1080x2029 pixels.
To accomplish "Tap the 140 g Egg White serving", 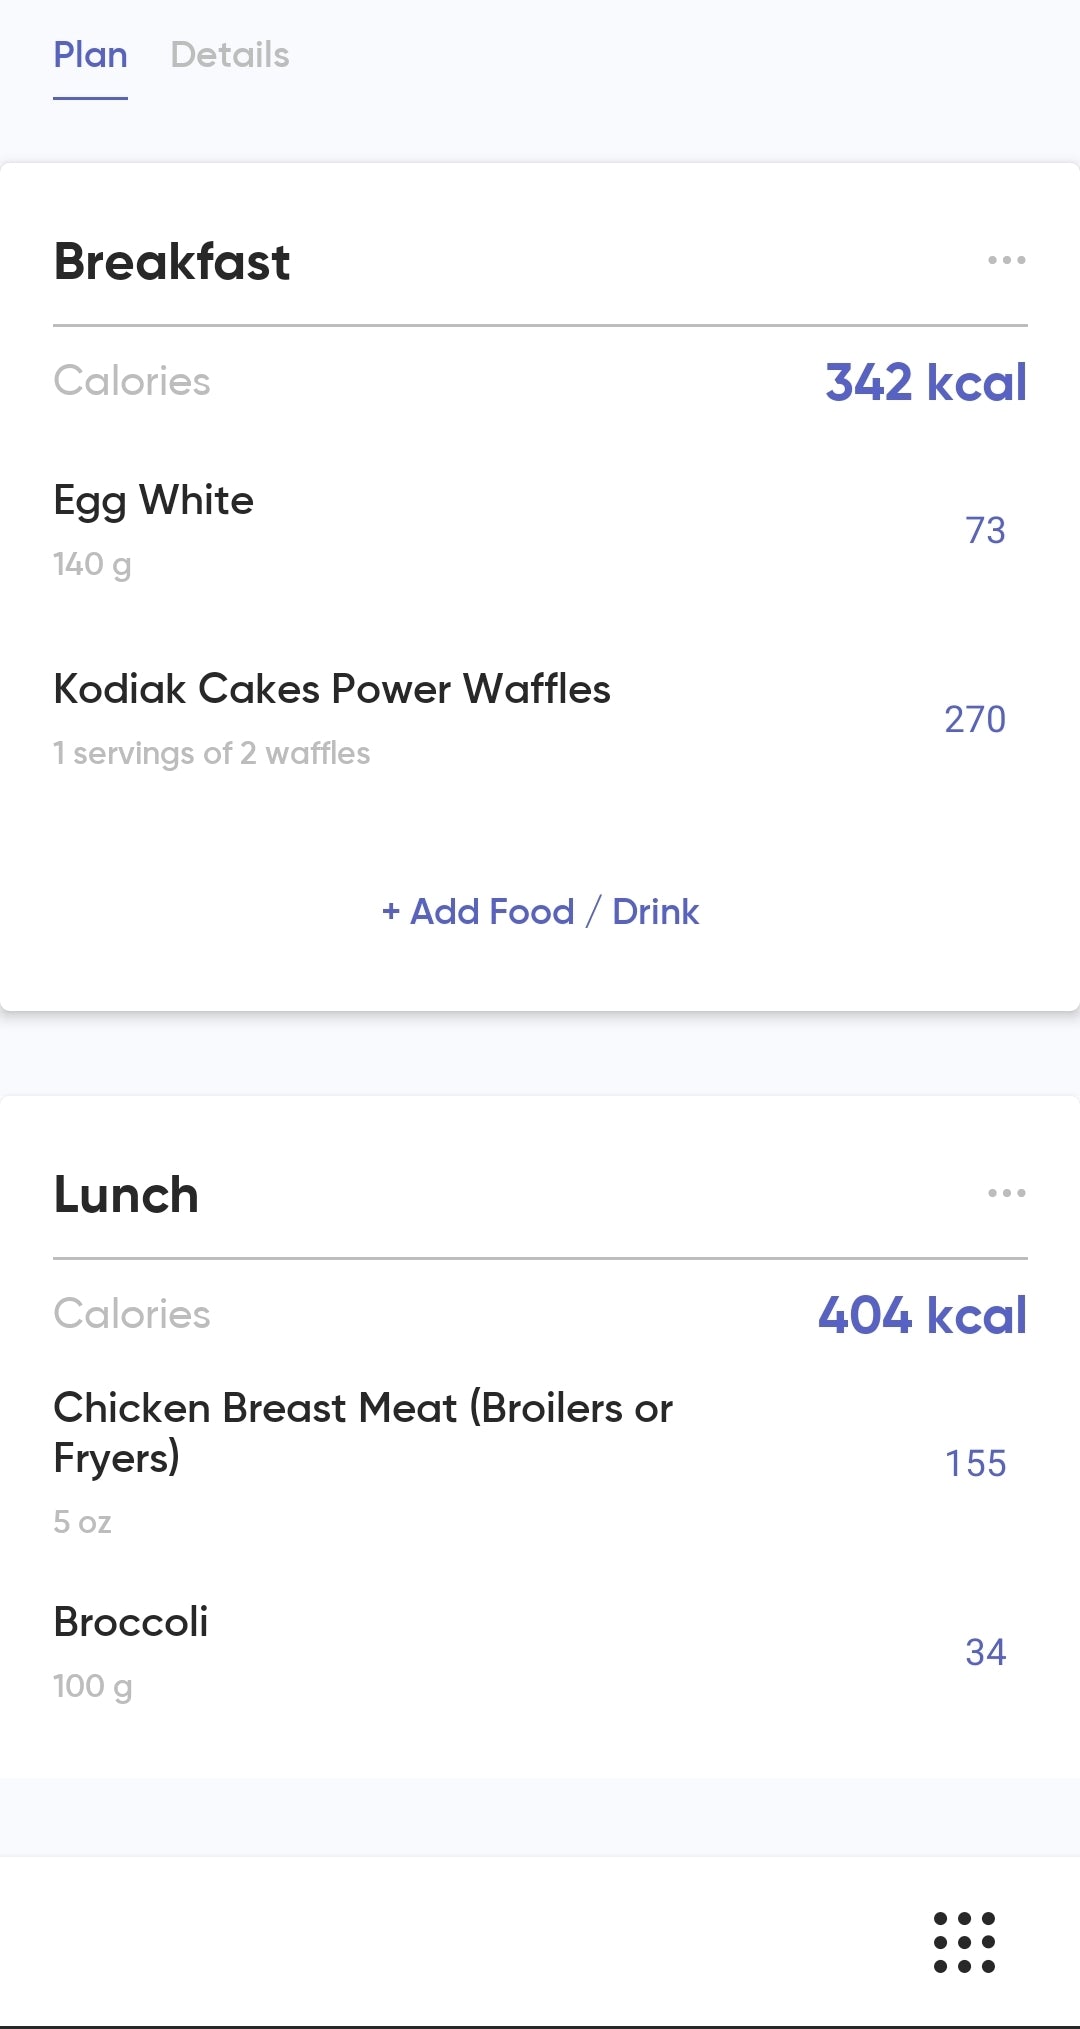I will coord(92,564).
